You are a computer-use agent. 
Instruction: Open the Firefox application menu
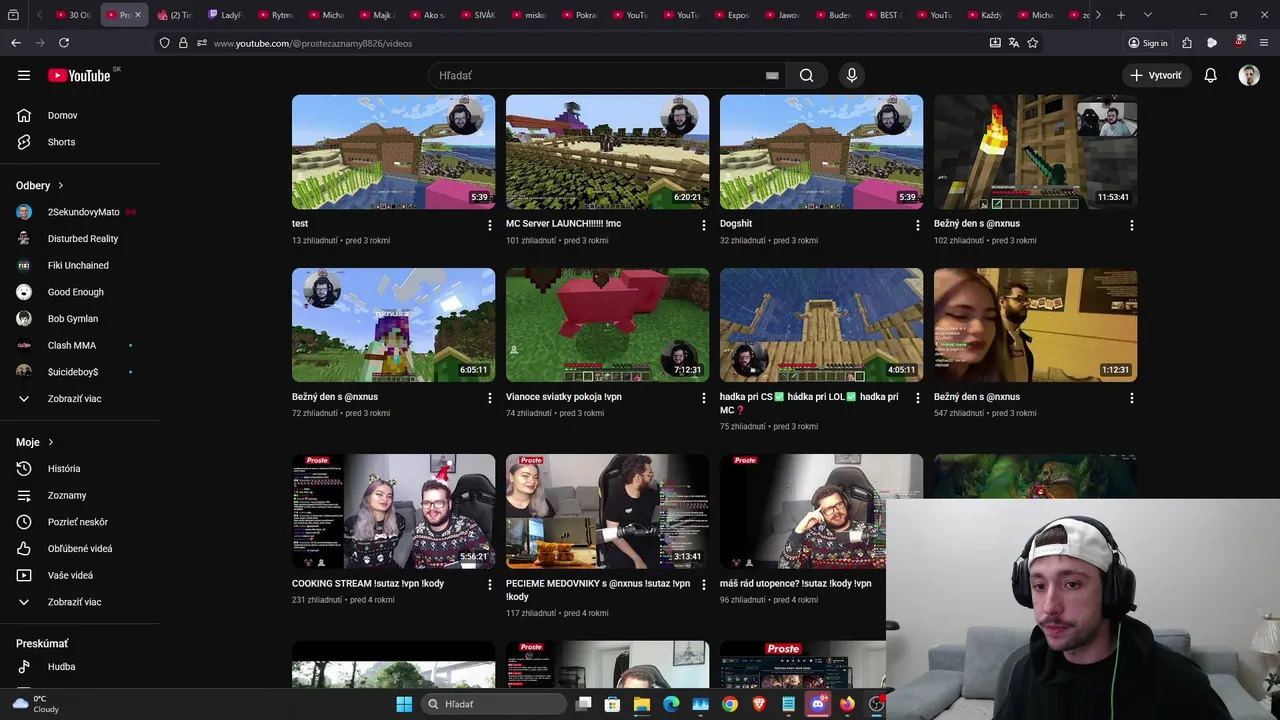click(1264, 43)
